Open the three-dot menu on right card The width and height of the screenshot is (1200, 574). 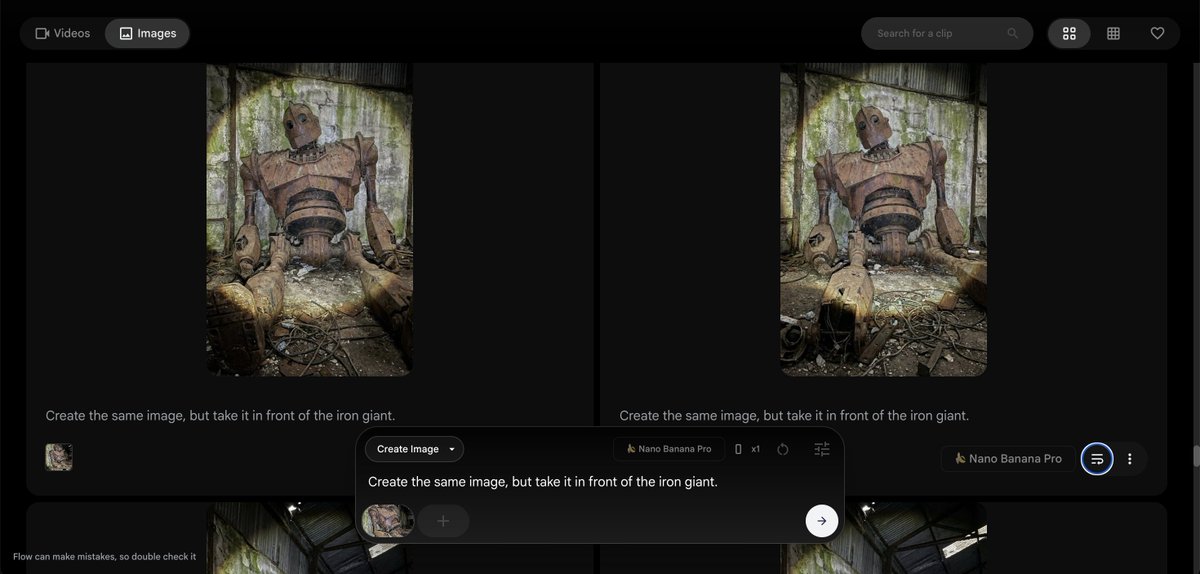point(1130,459)
